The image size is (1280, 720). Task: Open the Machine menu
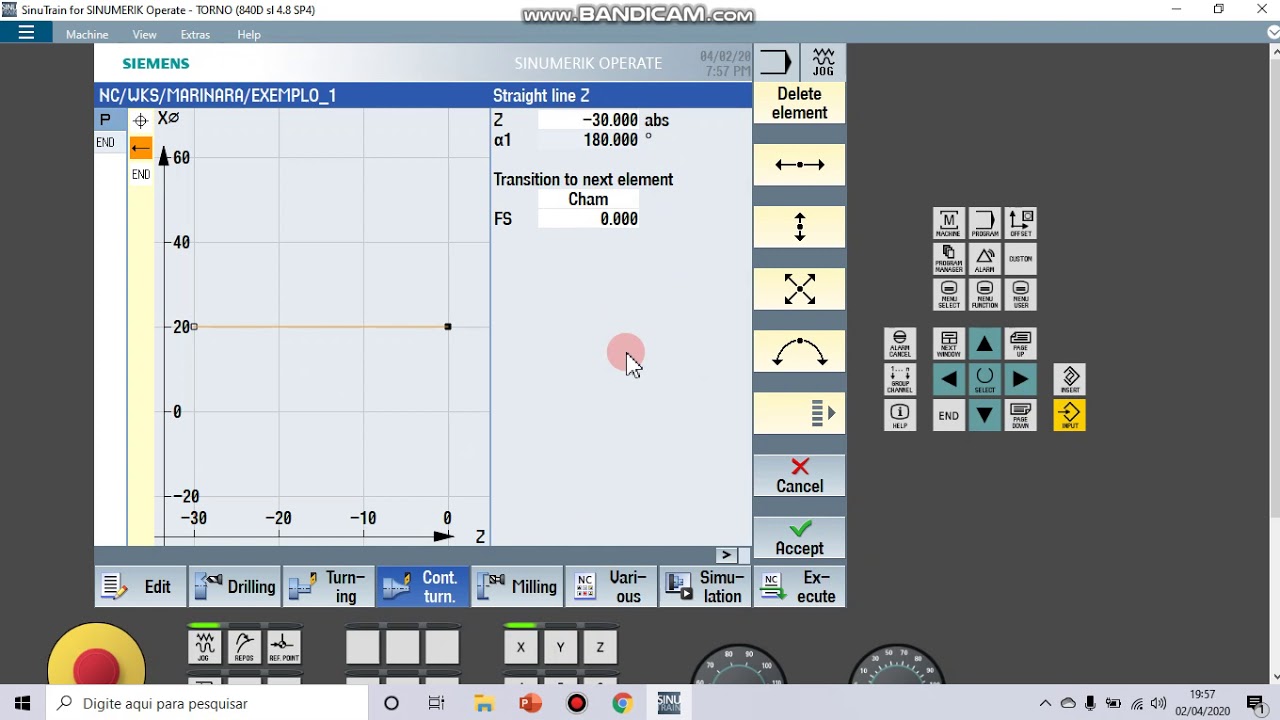[87, 34]
